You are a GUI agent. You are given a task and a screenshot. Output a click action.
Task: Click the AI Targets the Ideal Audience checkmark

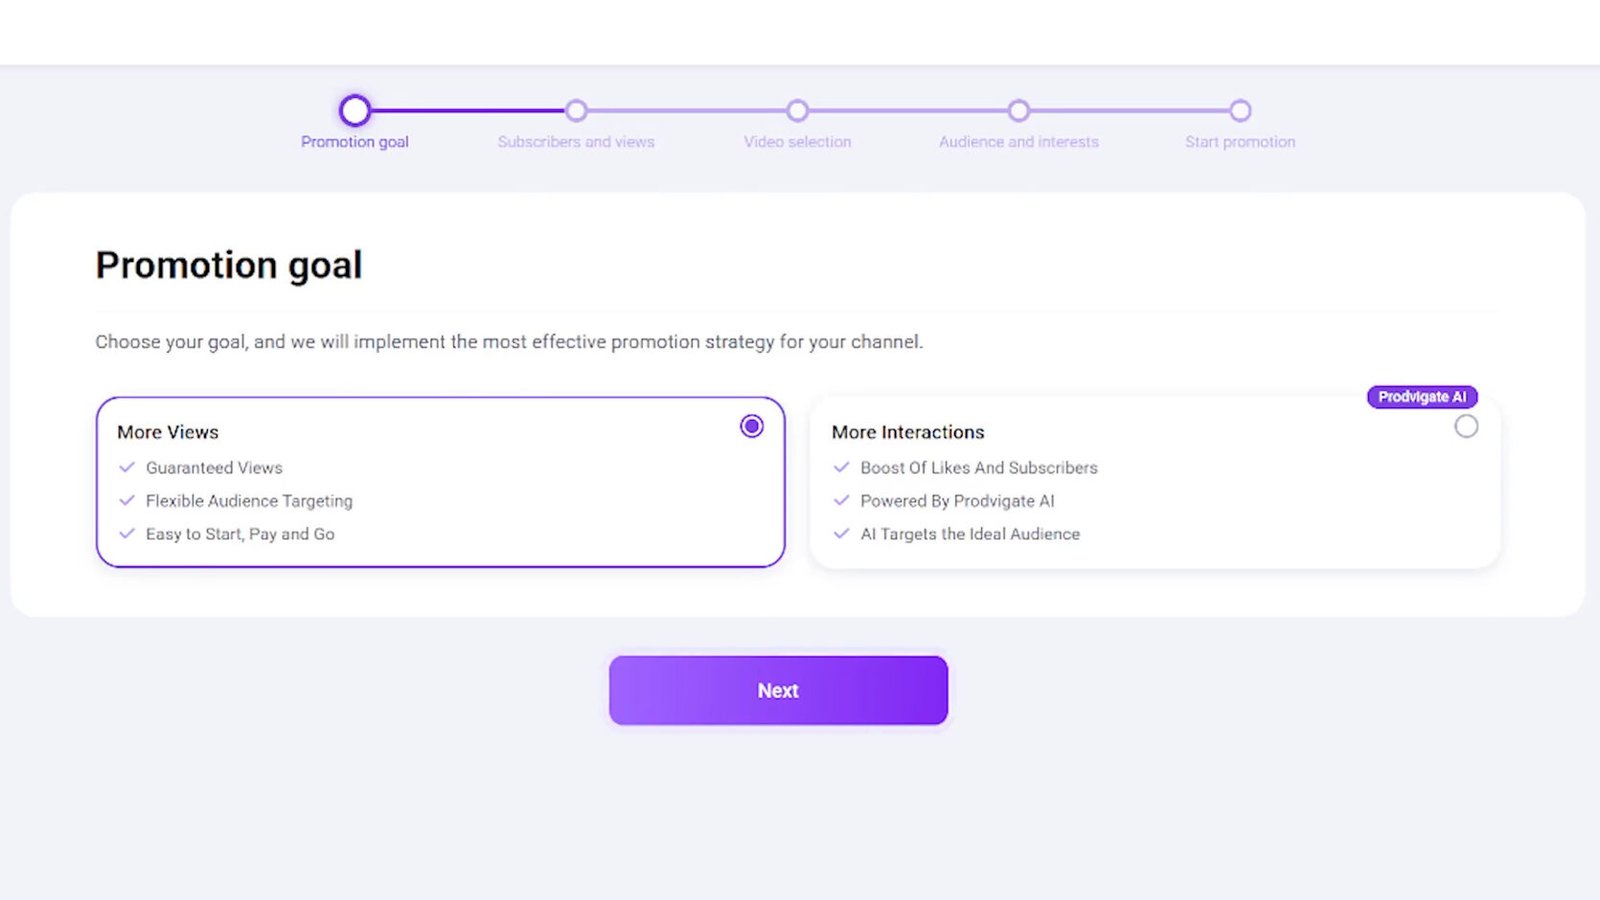pos(841,534)
